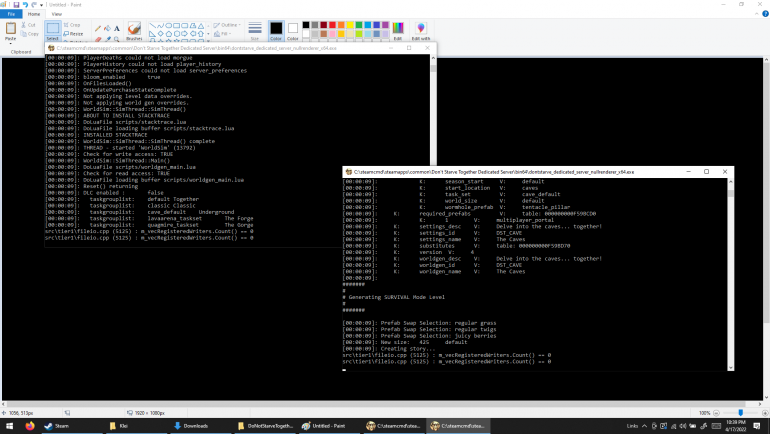Open the line Size selector

point(255,30)
